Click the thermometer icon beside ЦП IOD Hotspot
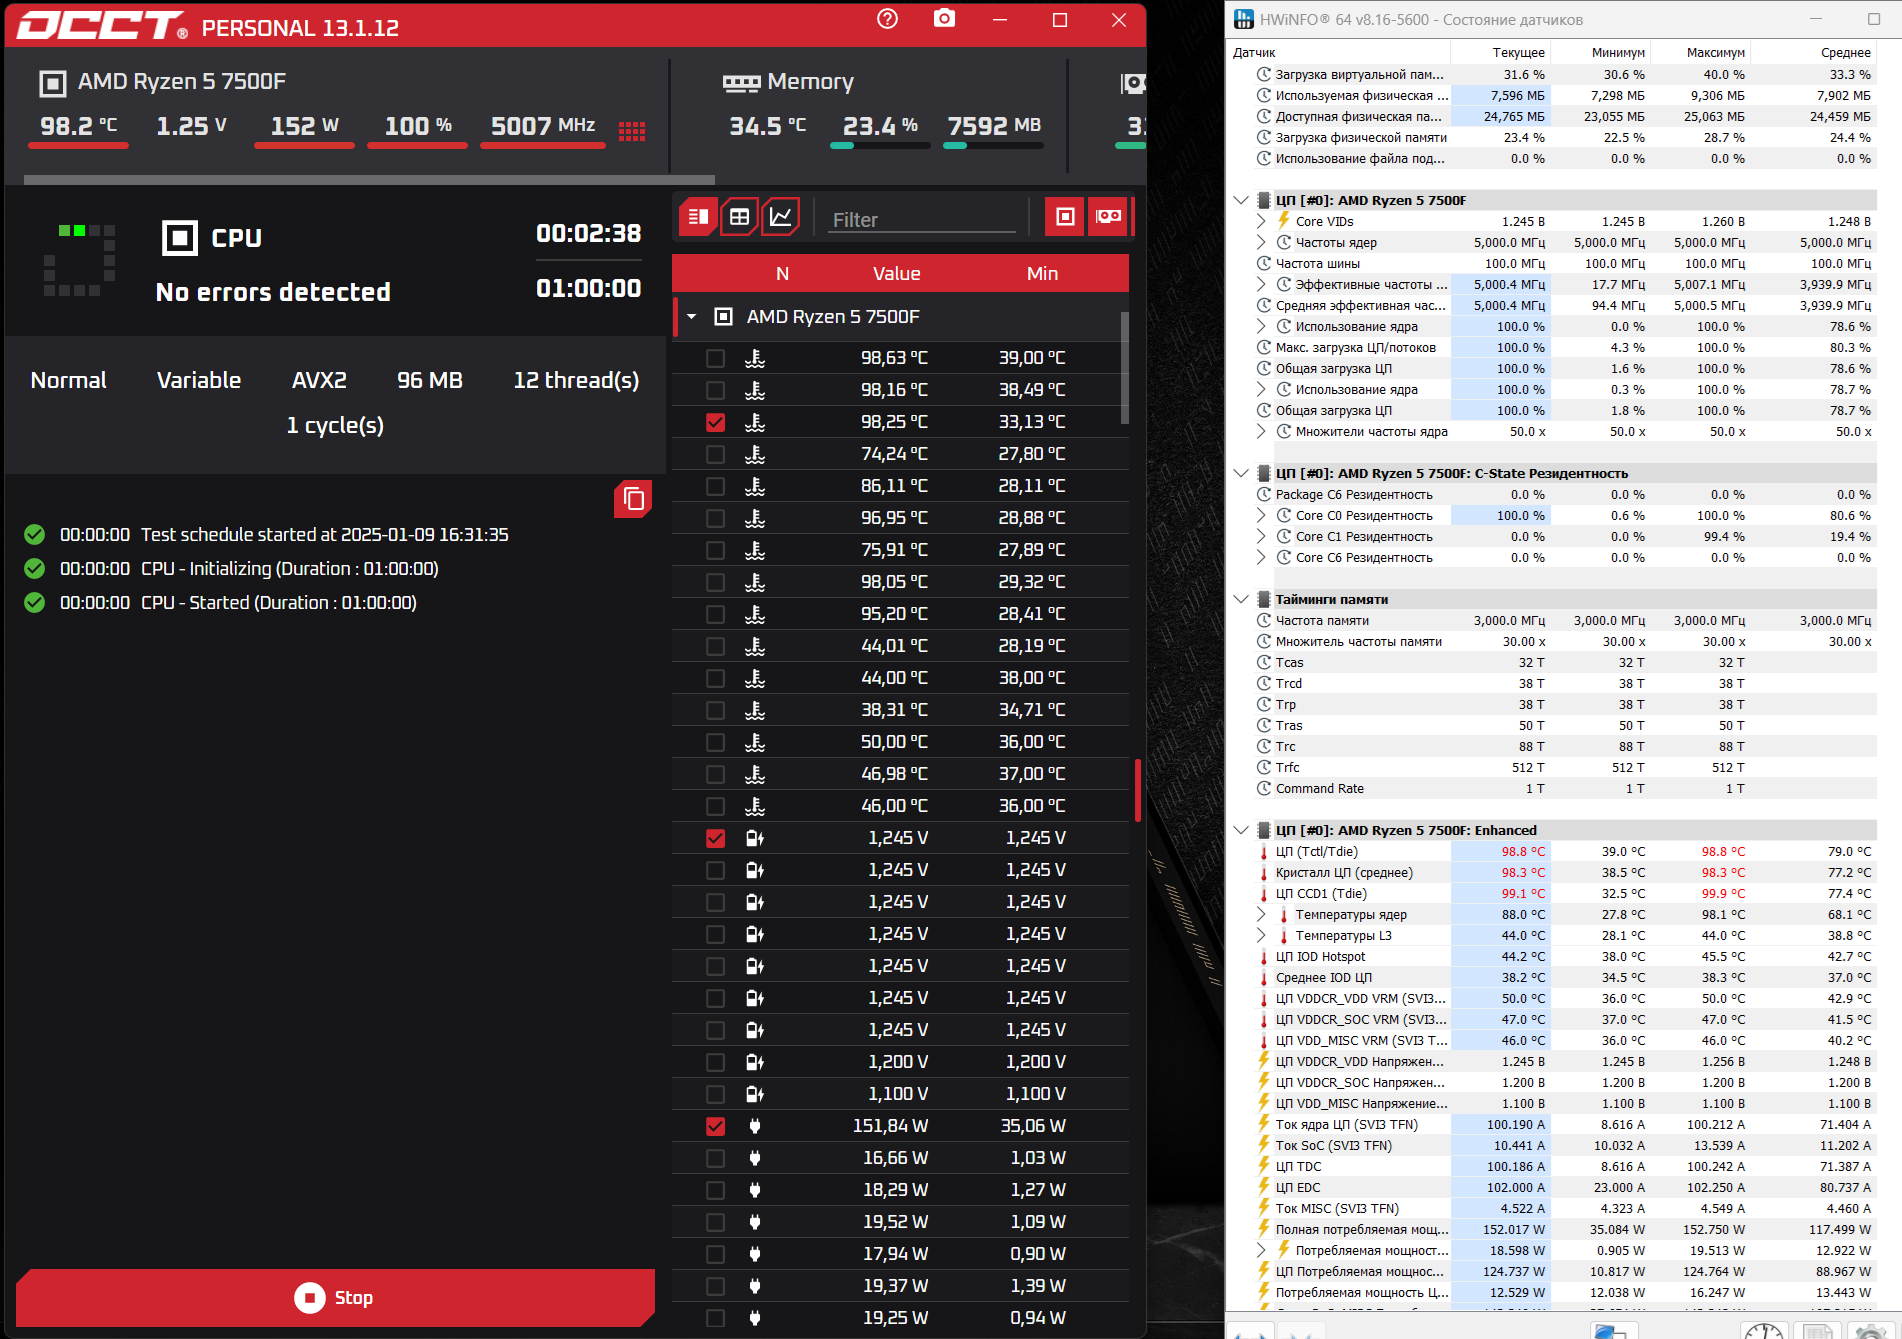Viewport: 1902px width, 1339px height. click(1264, 956)
